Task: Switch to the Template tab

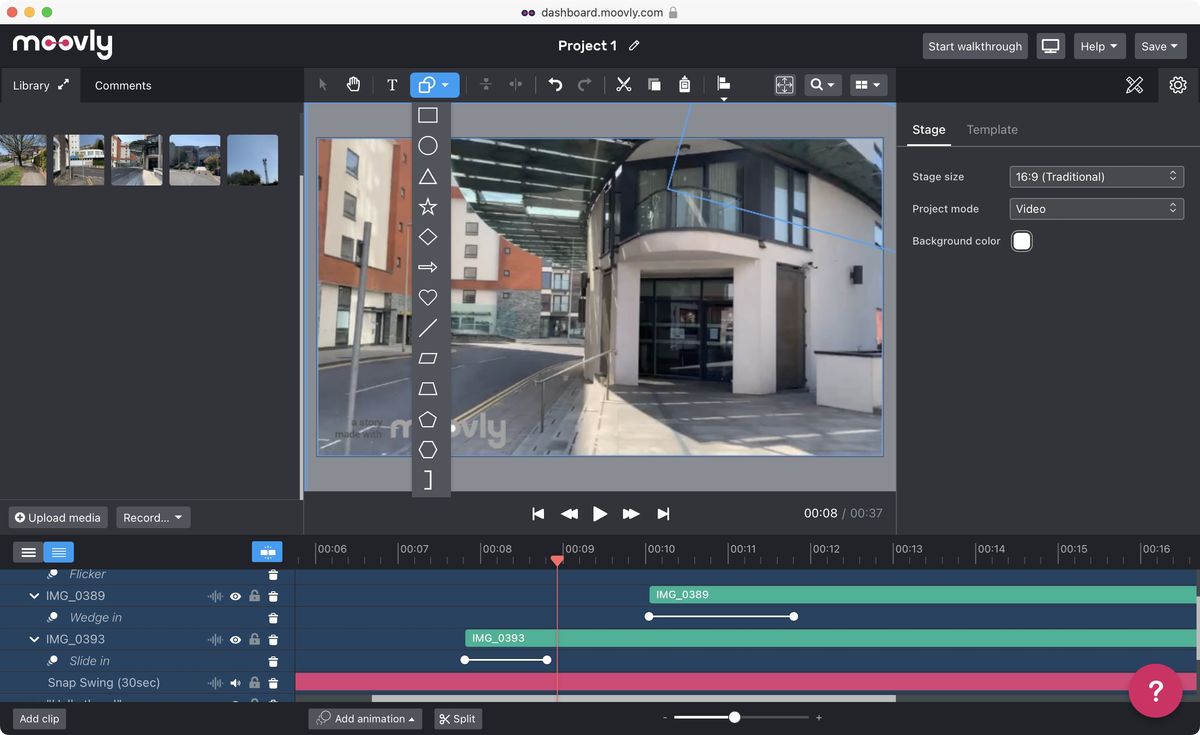Action: 991,130
